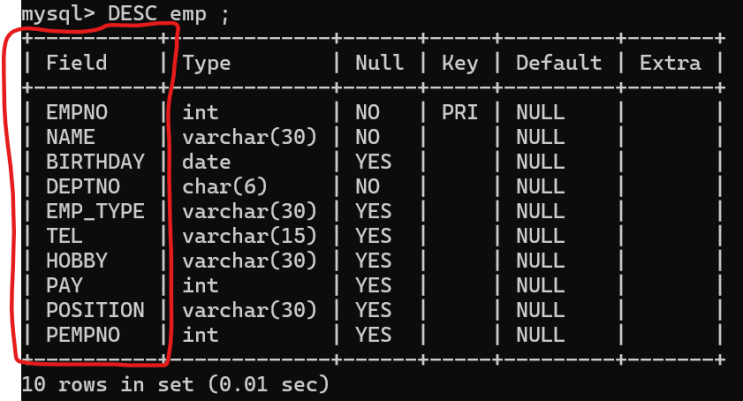Click the BIRTHDAY field name
This screenshot has width=743, height=401.
(x=95, y=162)
